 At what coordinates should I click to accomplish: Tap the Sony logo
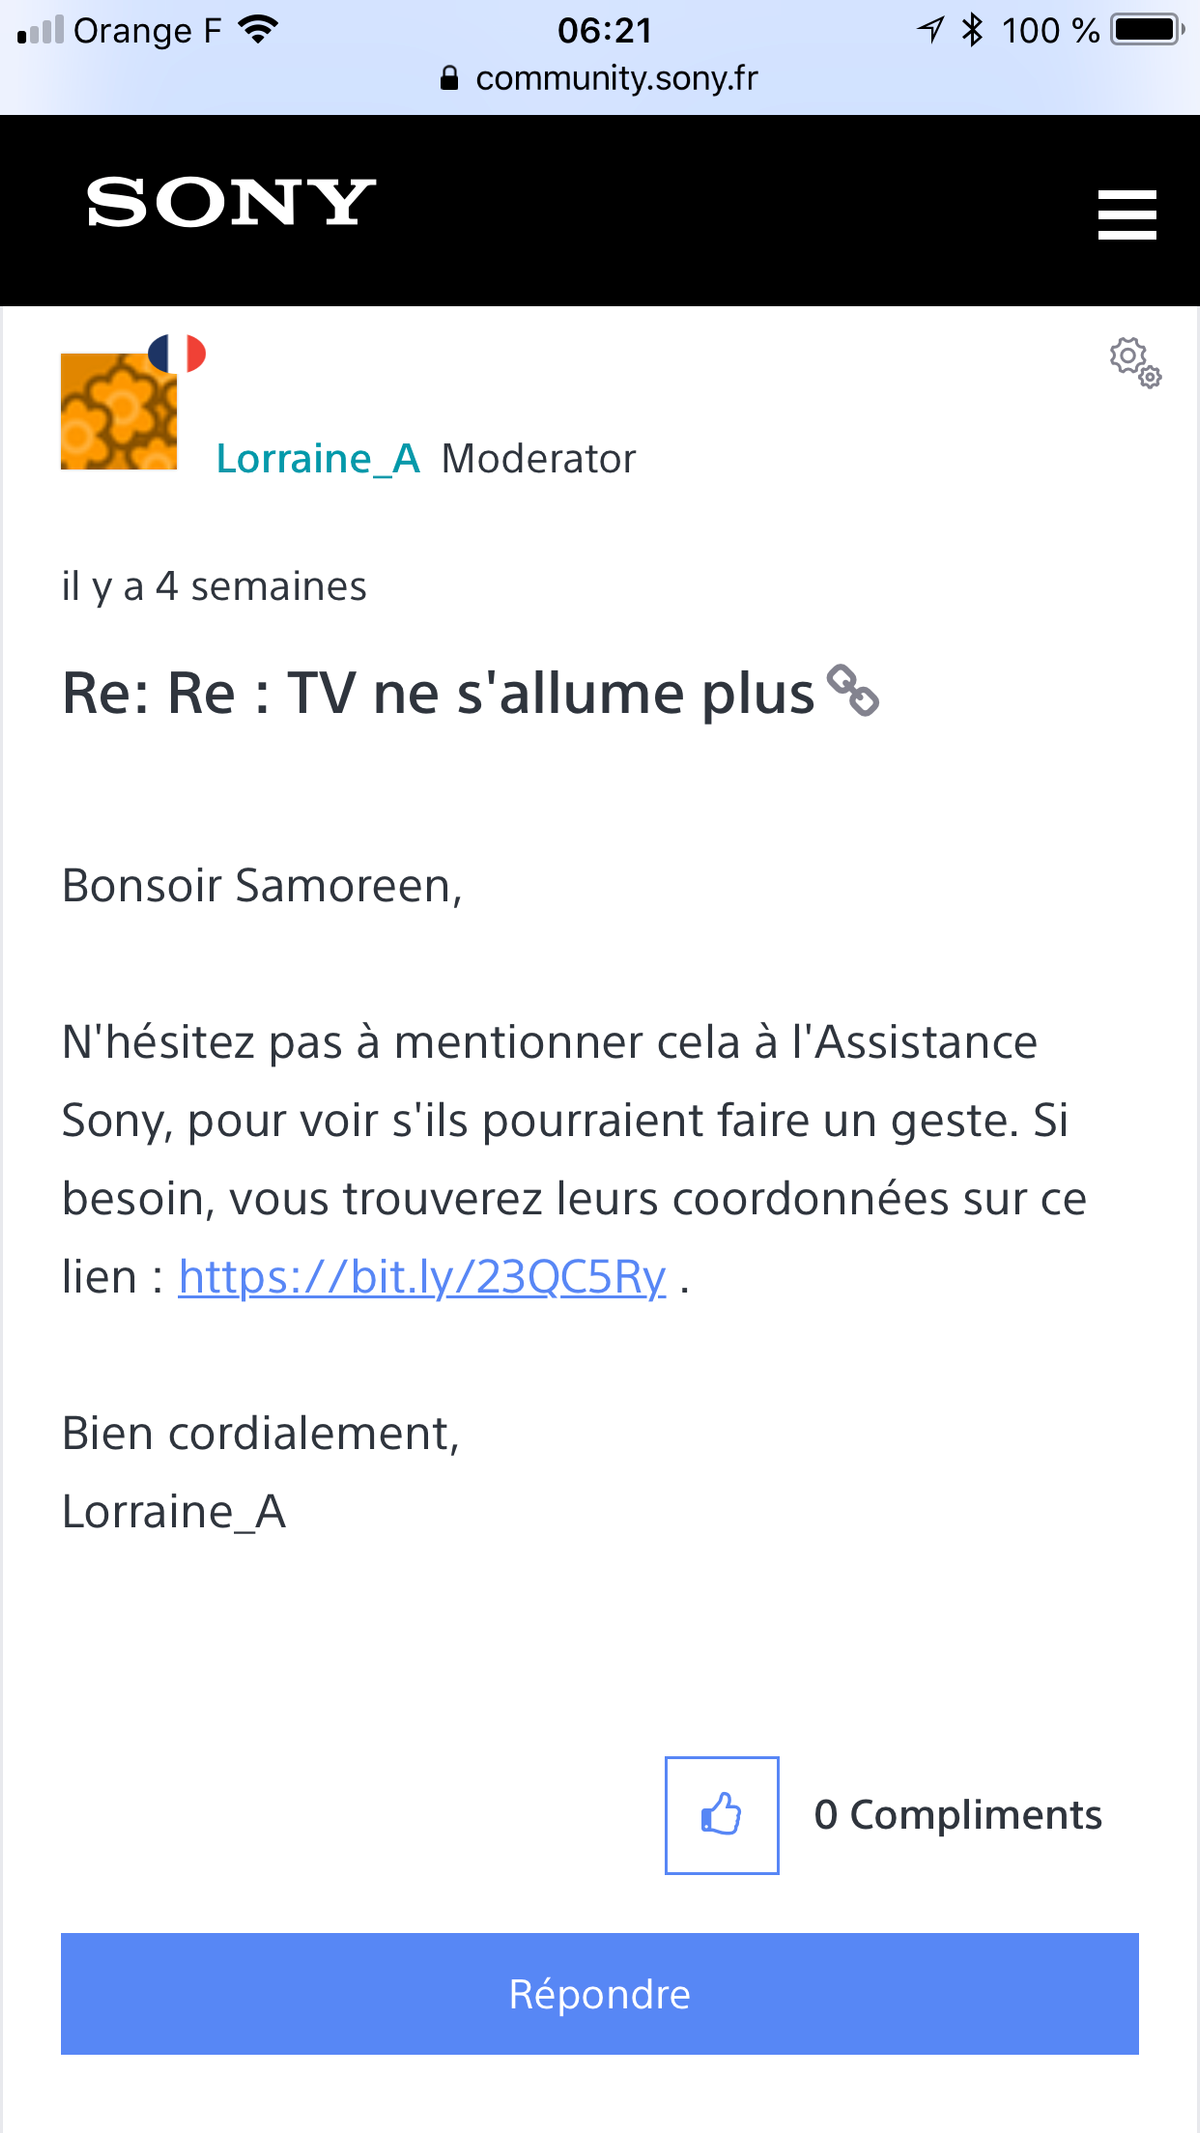pyautogui.click(x=231, y=203)
